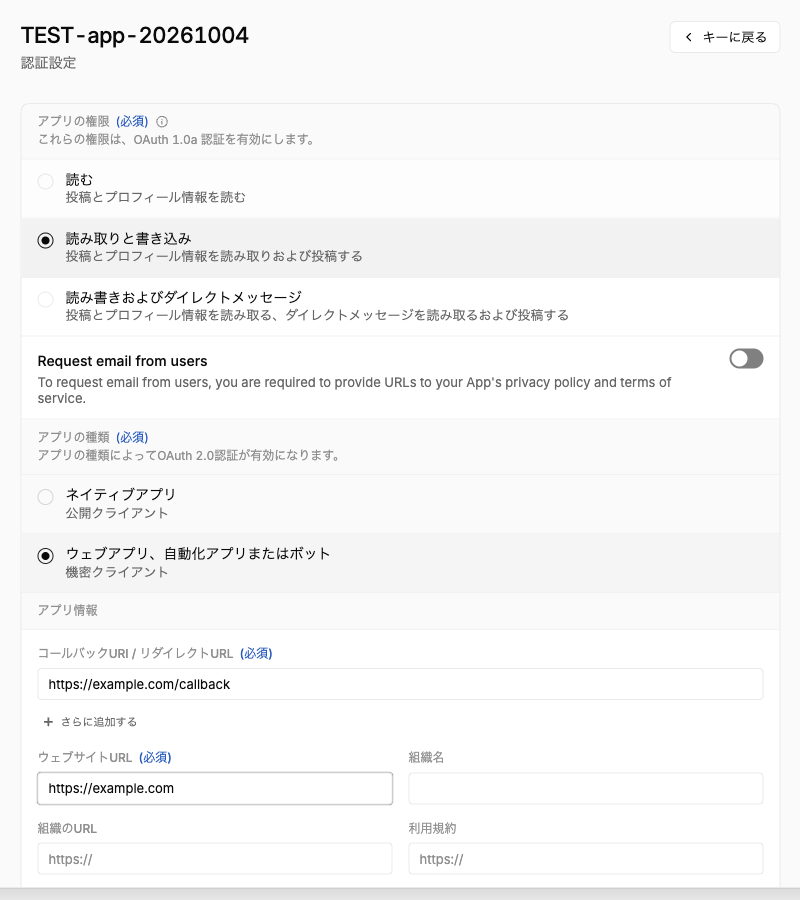Select ネイティブアプリ radio button

[45, 496]
